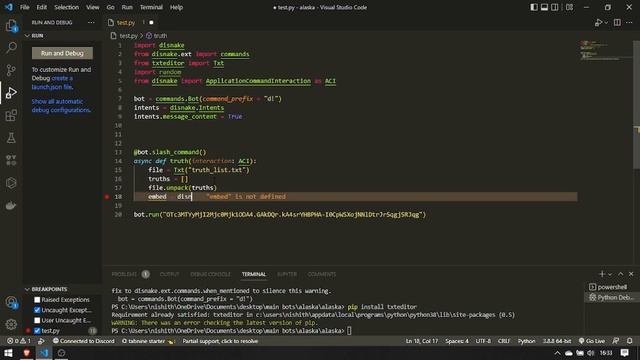Open the Docker whale view
Image resolution: width=640 pixels, height=360 pixels.
[x=11, y=205]
